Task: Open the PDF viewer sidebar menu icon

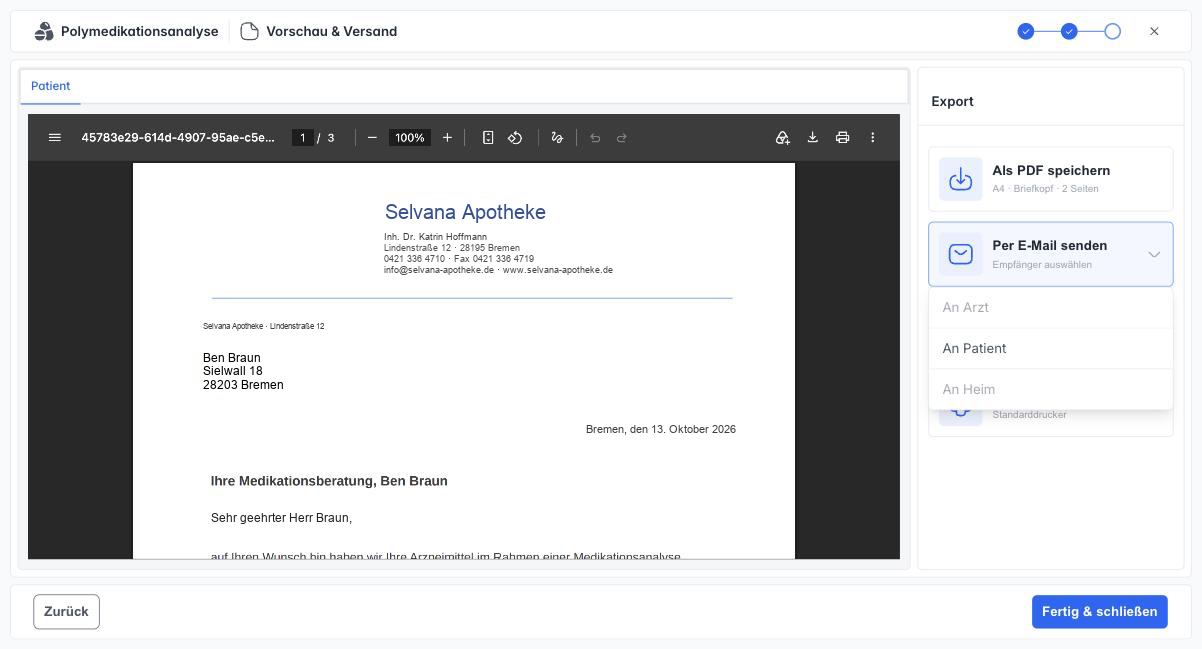Action: [x=55, y=138]
